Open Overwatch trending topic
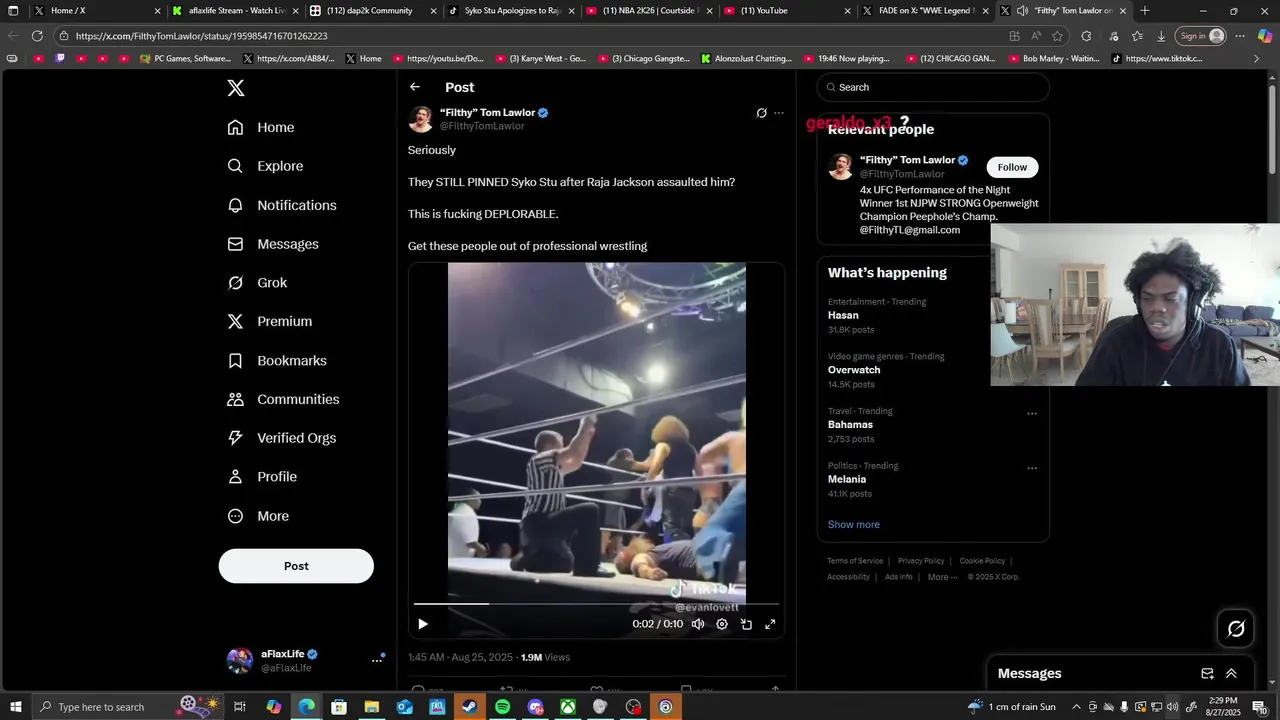This screenshot has width=1280, height=720. (x=854, y=370)
